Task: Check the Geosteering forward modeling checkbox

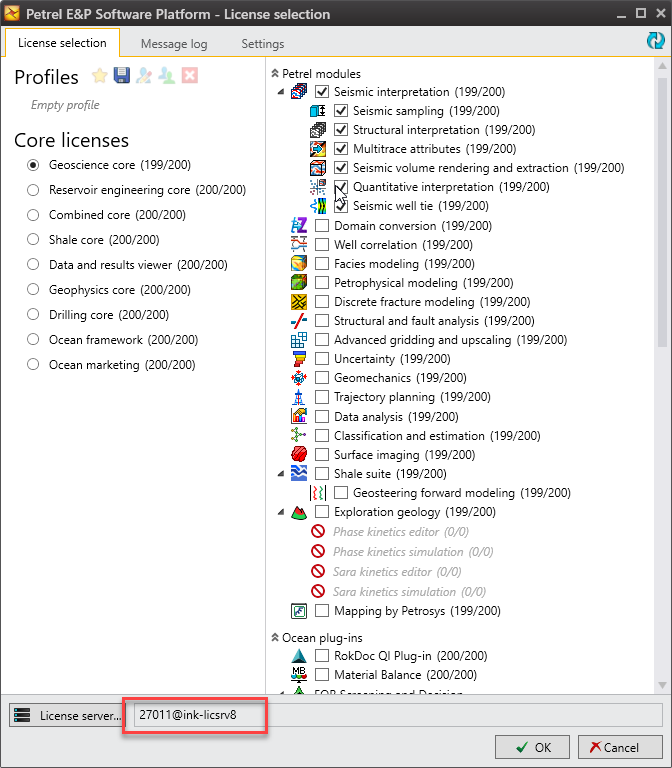Action: point(341,493)
